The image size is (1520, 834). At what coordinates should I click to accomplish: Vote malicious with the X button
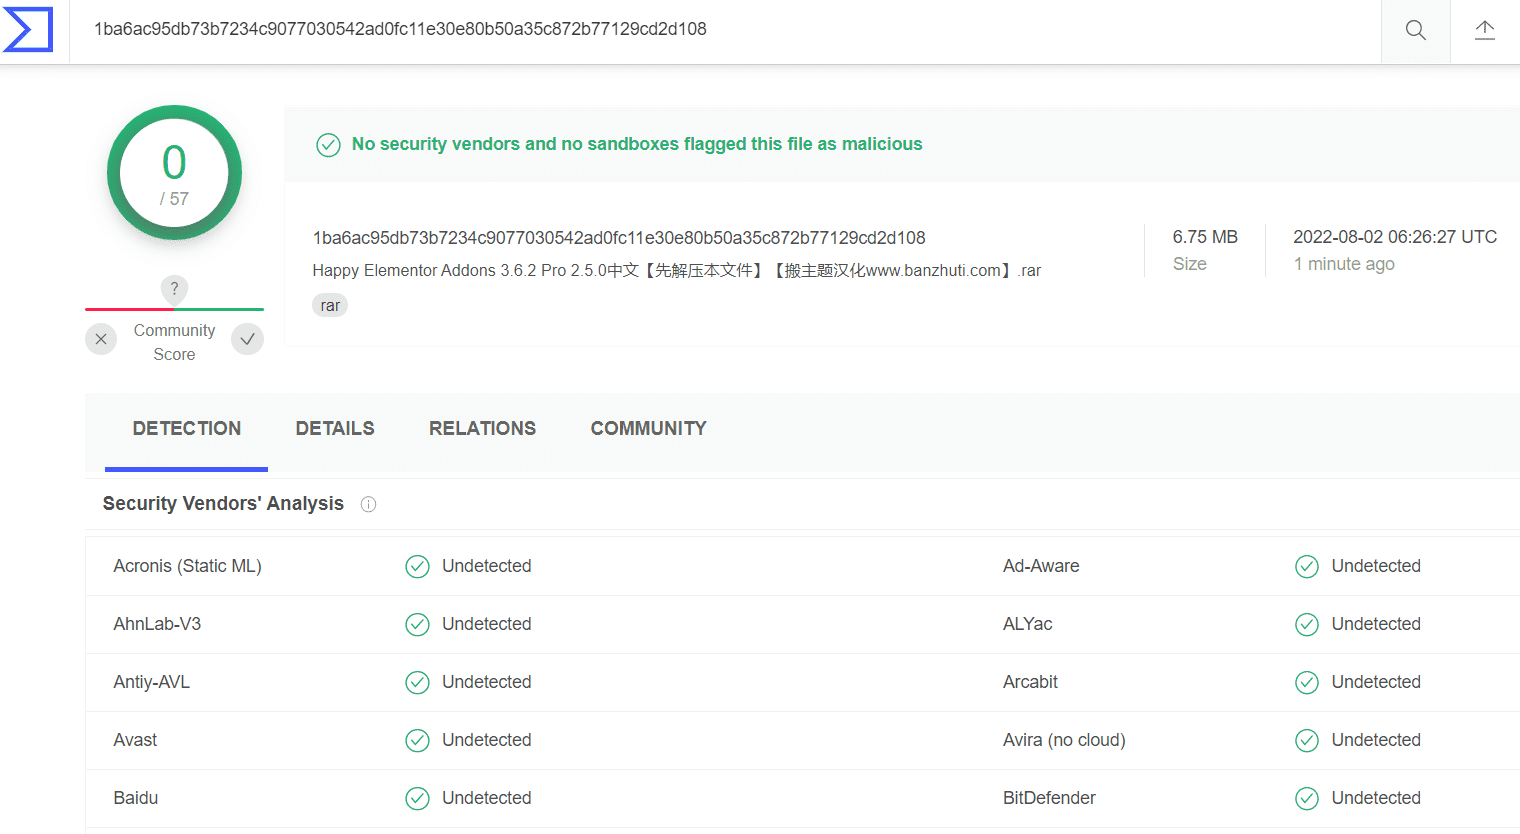101,340
